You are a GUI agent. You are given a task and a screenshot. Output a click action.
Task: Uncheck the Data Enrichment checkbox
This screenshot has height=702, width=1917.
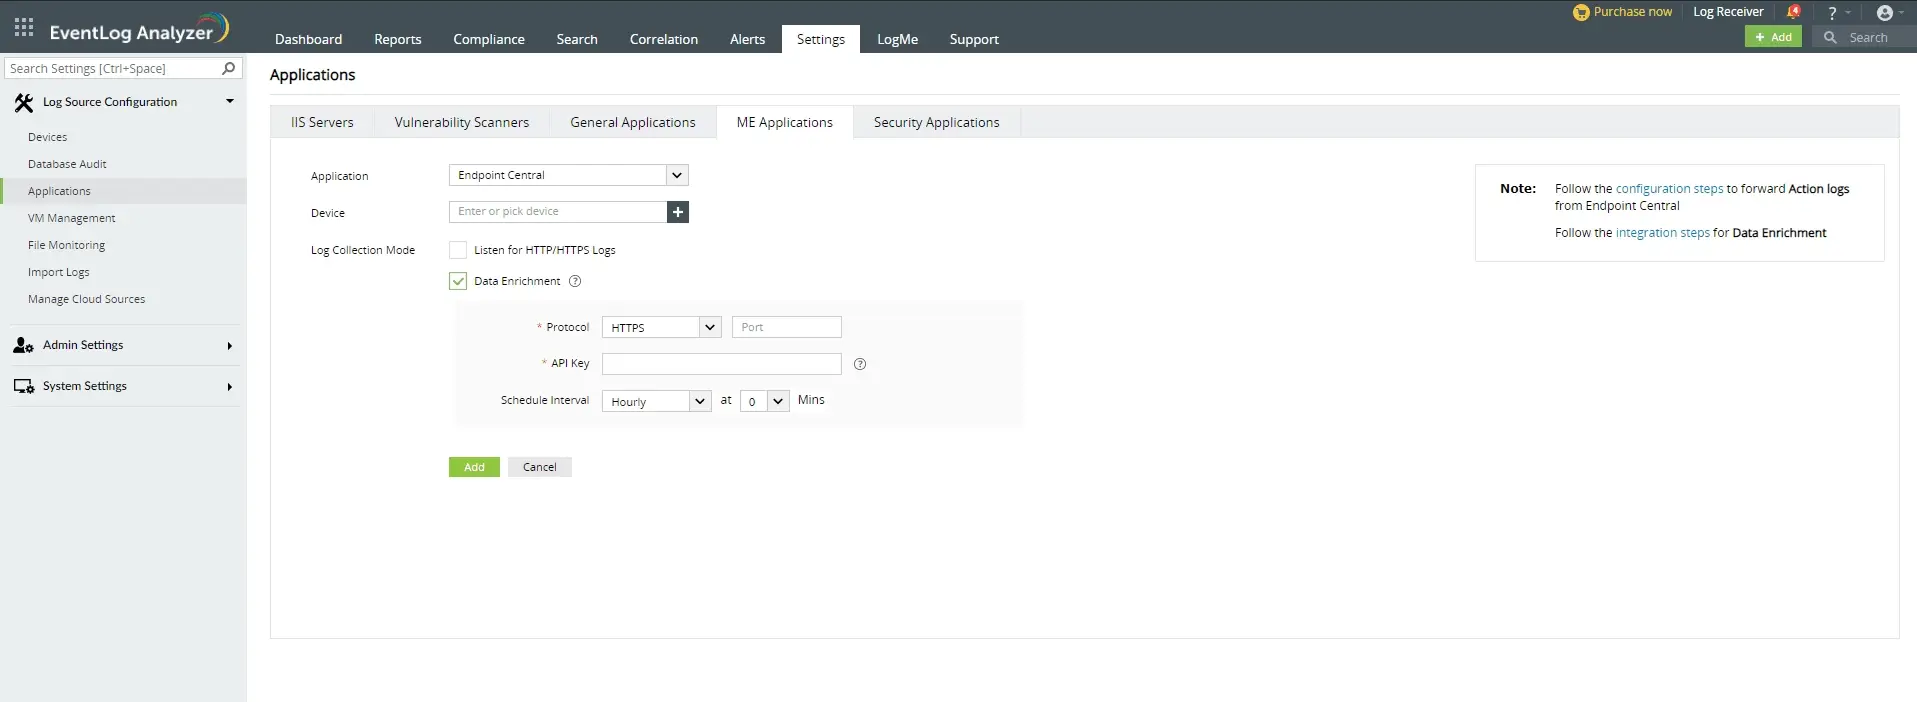pos(458,281)
